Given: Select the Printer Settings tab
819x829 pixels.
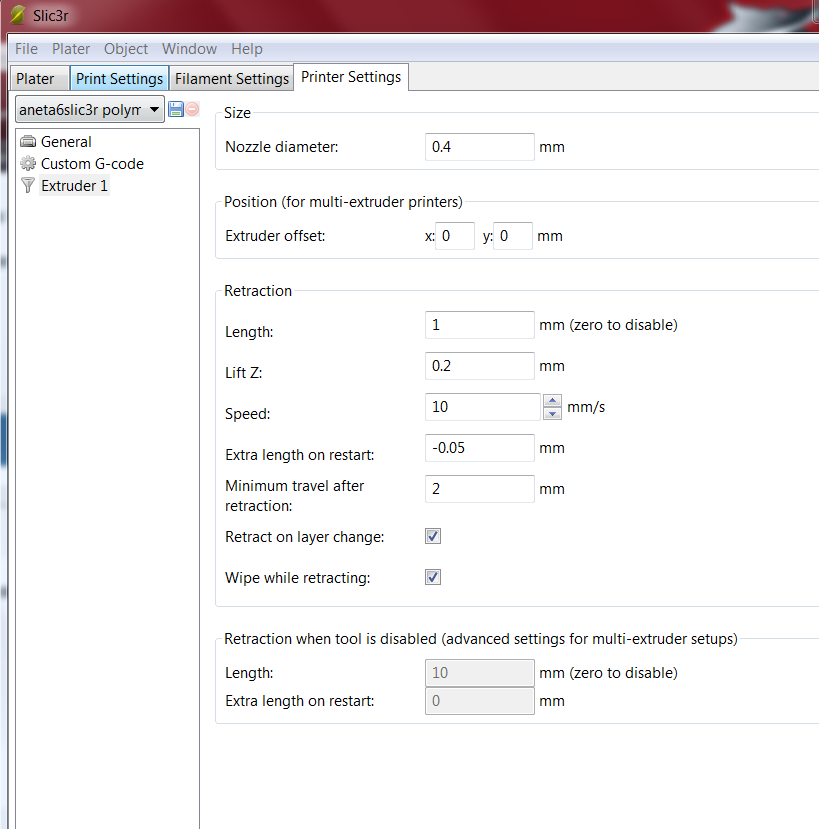Looking at the screenshot, I should (351, 77).
